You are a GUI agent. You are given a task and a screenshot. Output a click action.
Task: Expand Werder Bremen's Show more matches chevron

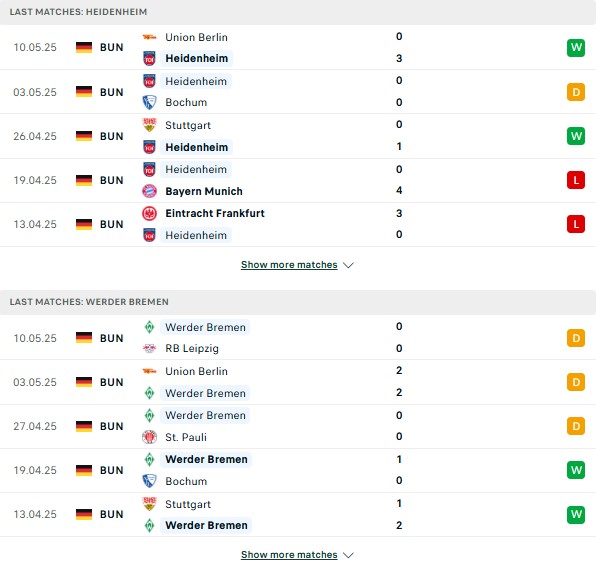(x=348, y=555)
